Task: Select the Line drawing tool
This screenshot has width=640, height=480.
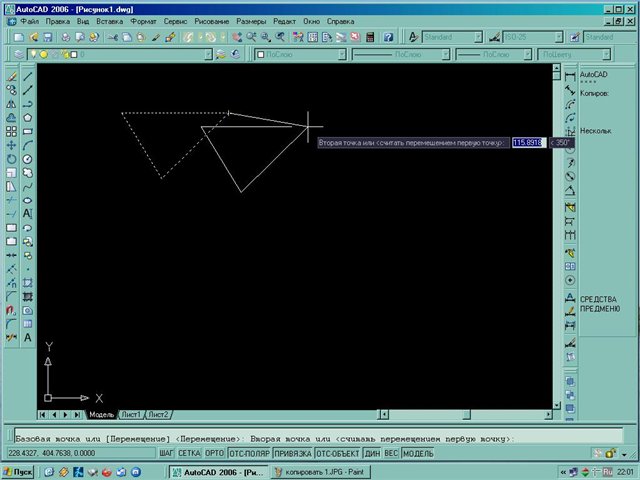Action: [28, 75]
